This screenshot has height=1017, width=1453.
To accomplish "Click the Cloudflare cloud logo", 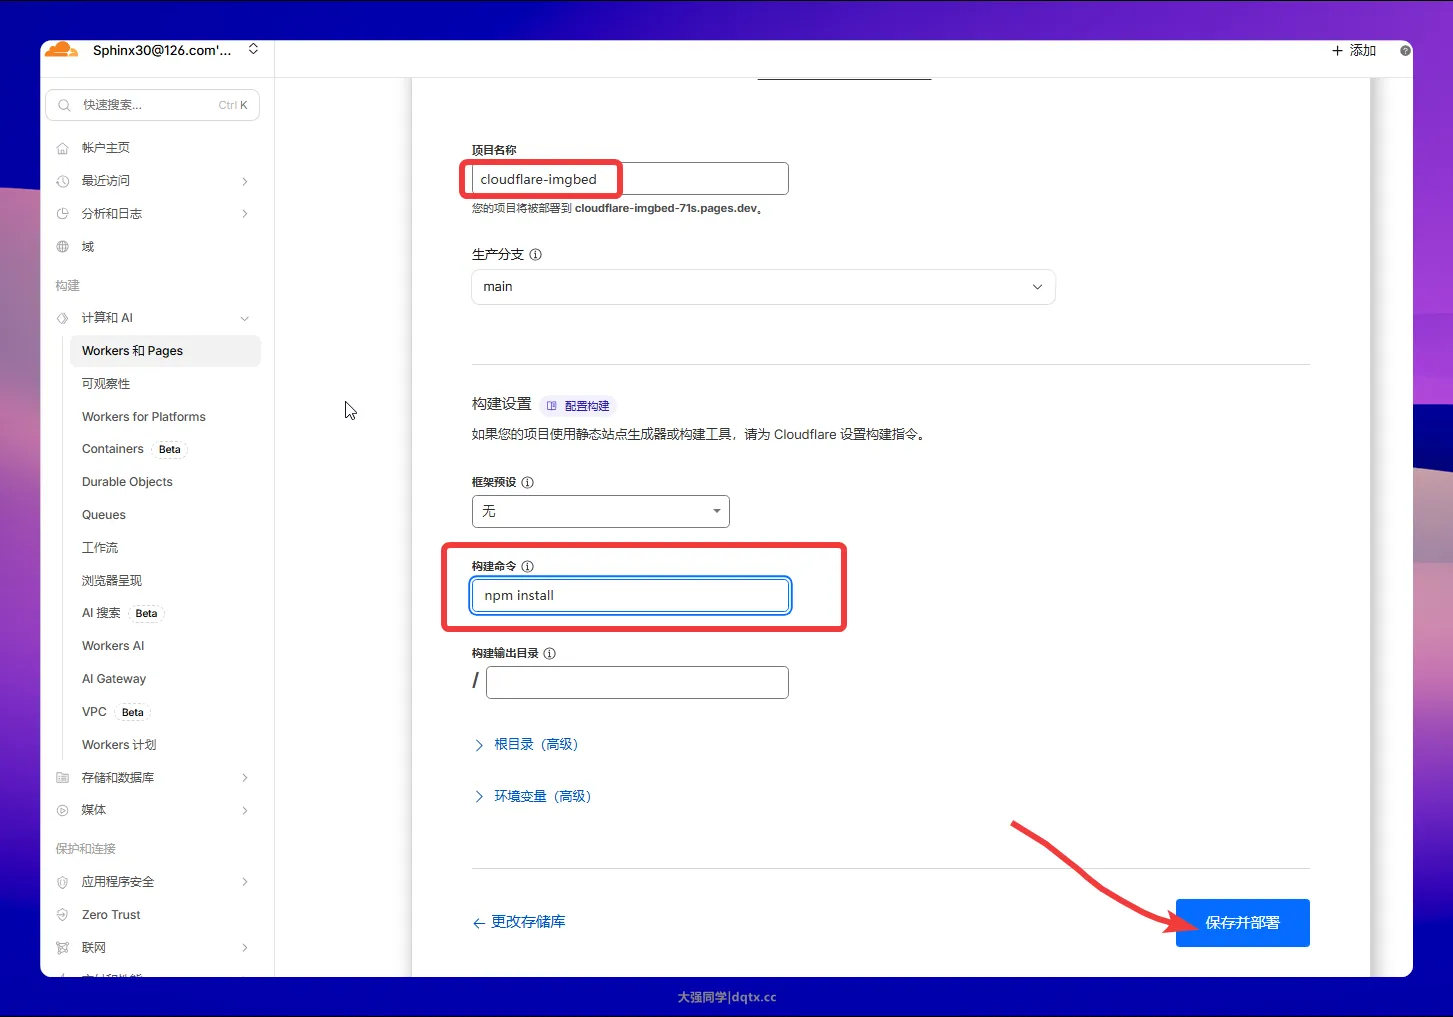I will [62, 50].
